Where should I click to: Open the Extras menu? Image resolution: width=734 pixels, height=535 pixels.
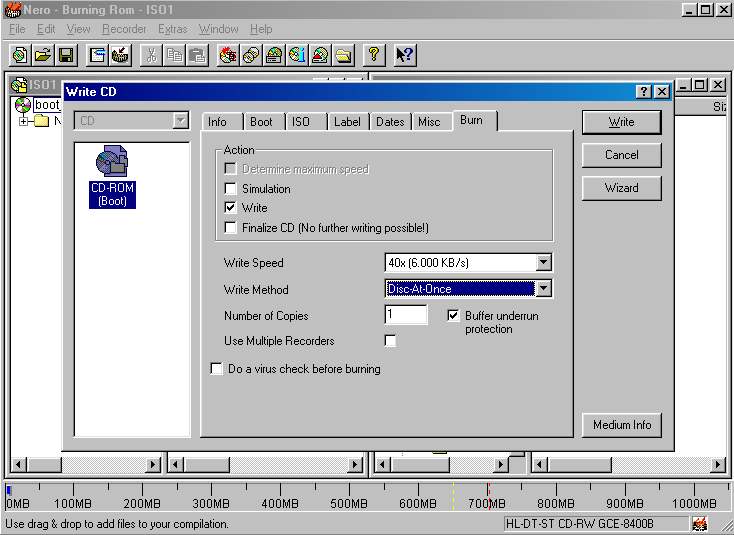click(172, 29)
